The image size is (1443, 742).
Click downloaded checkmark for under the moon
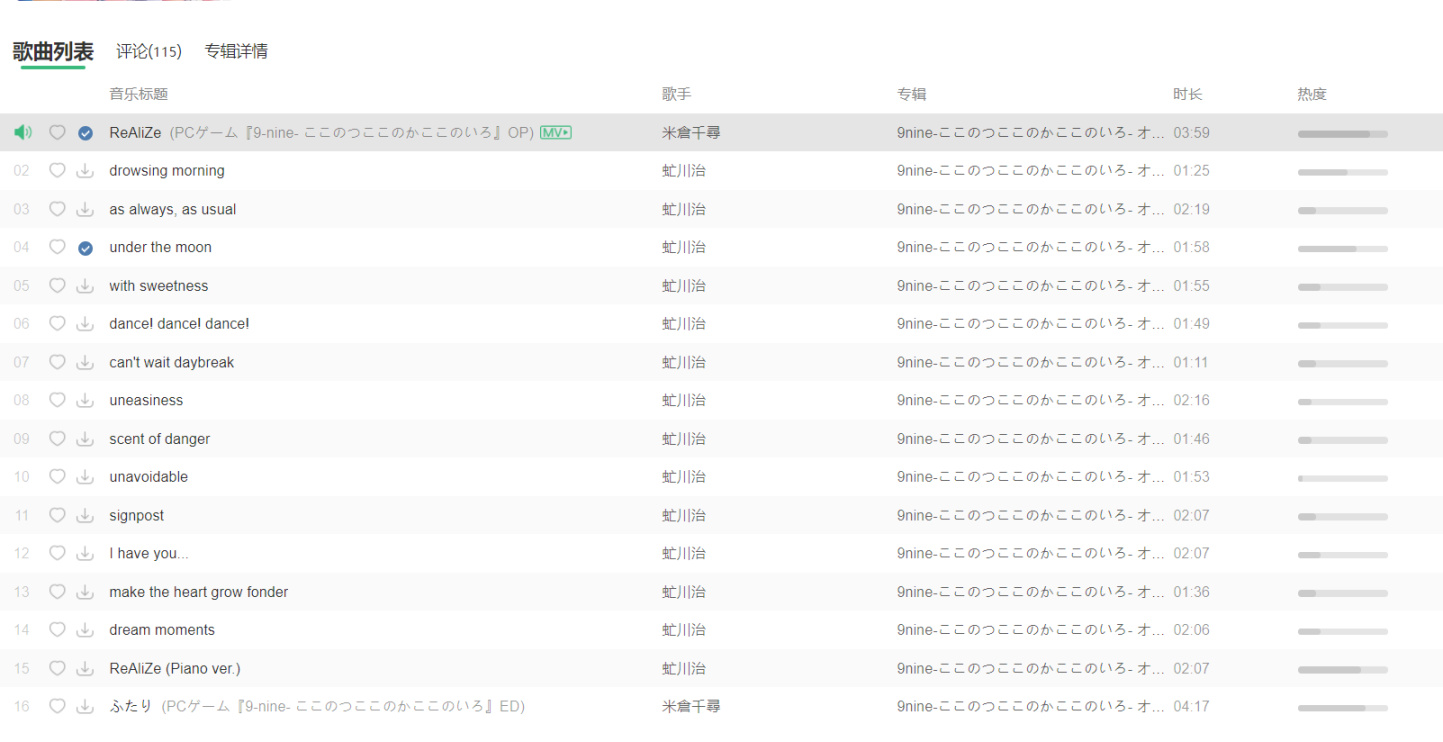tap(85, 248)
